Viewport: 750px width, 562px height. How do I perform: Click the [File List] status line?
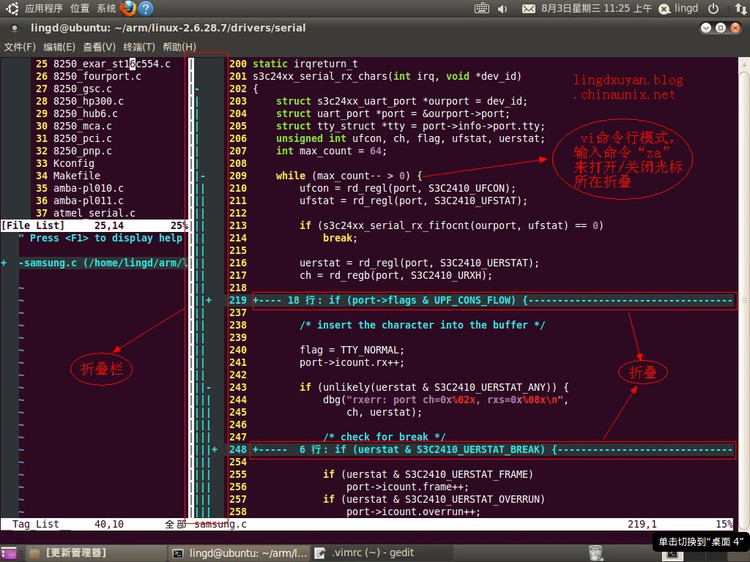tap(94, 225)
